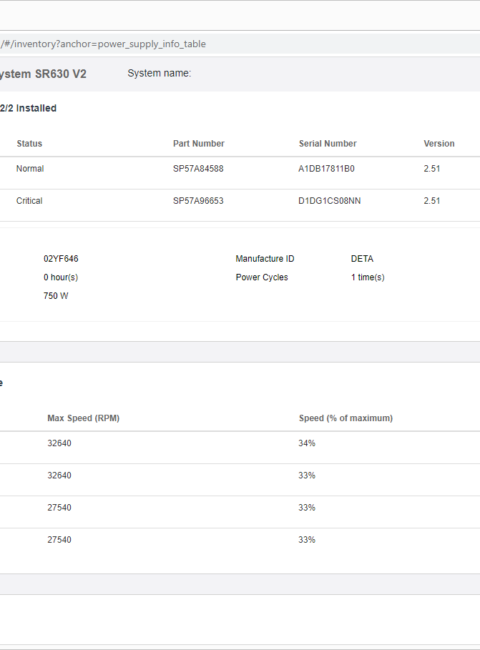The width and height of the screenshot is (480, 650).
Task: Click part number SP57A84588
Action: (x=198, y=169)
